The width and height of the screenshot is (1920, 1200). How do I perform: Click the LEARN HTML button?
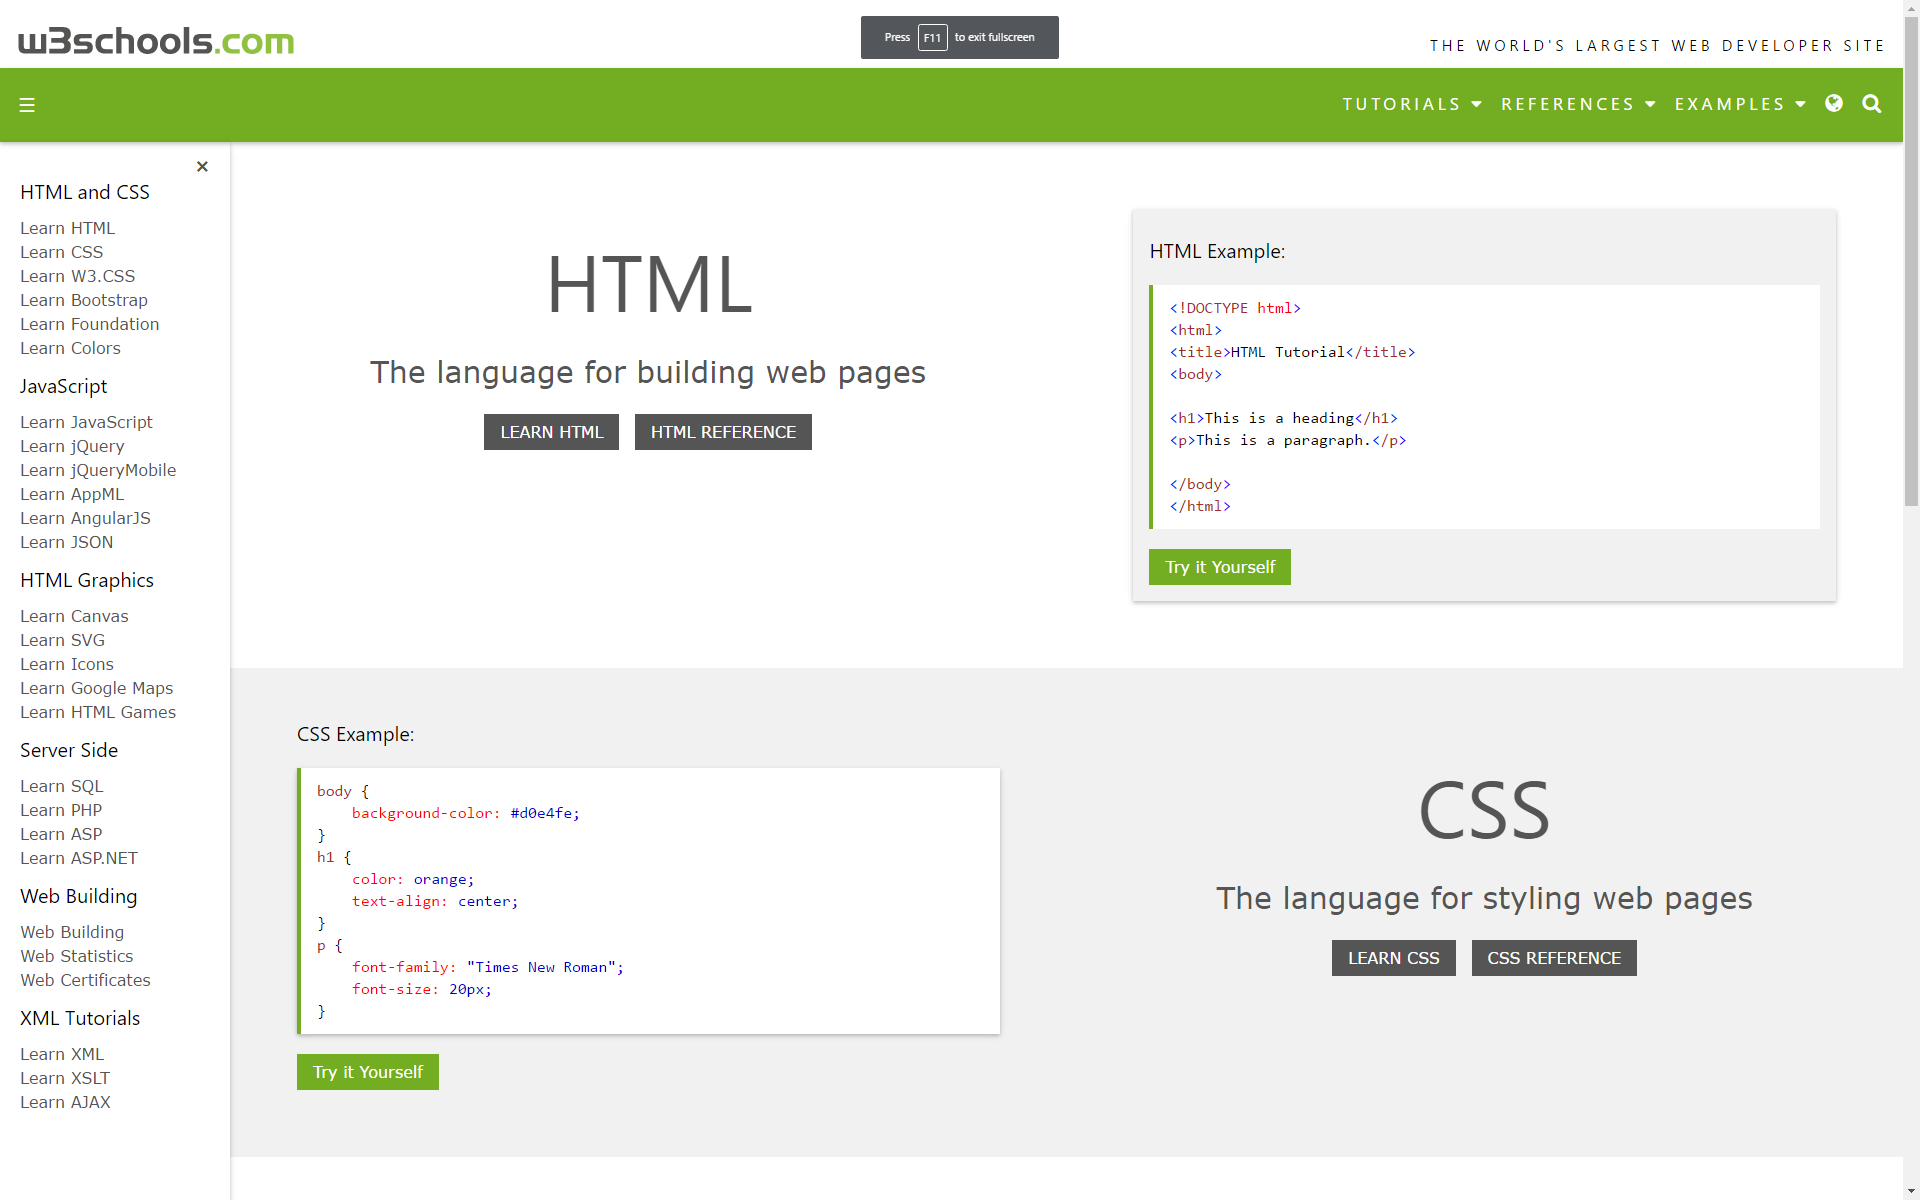(552, 432)
